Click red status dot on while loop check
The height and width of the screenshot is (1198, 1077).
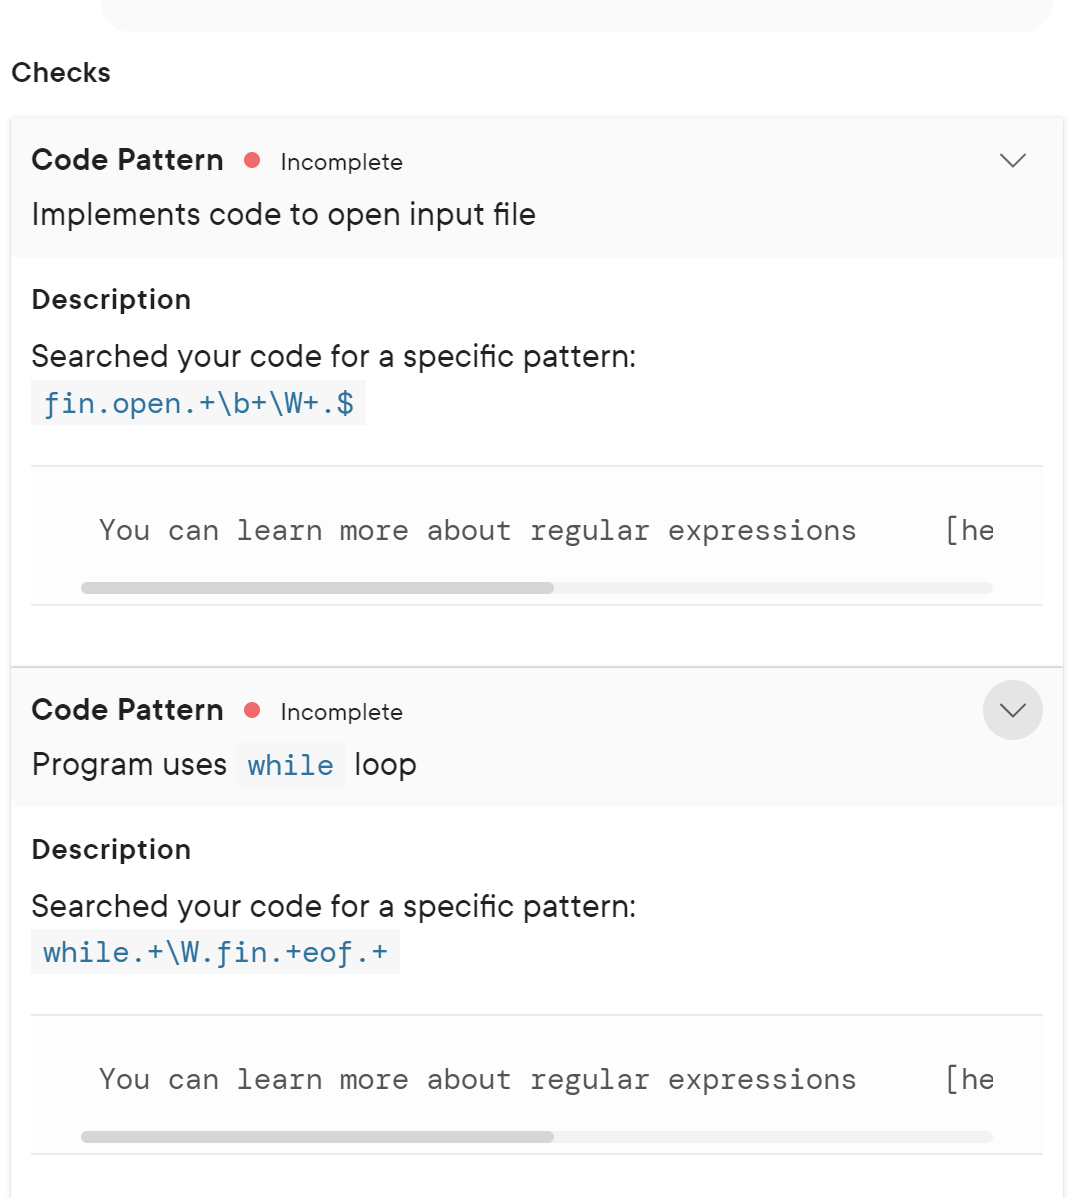252,711
